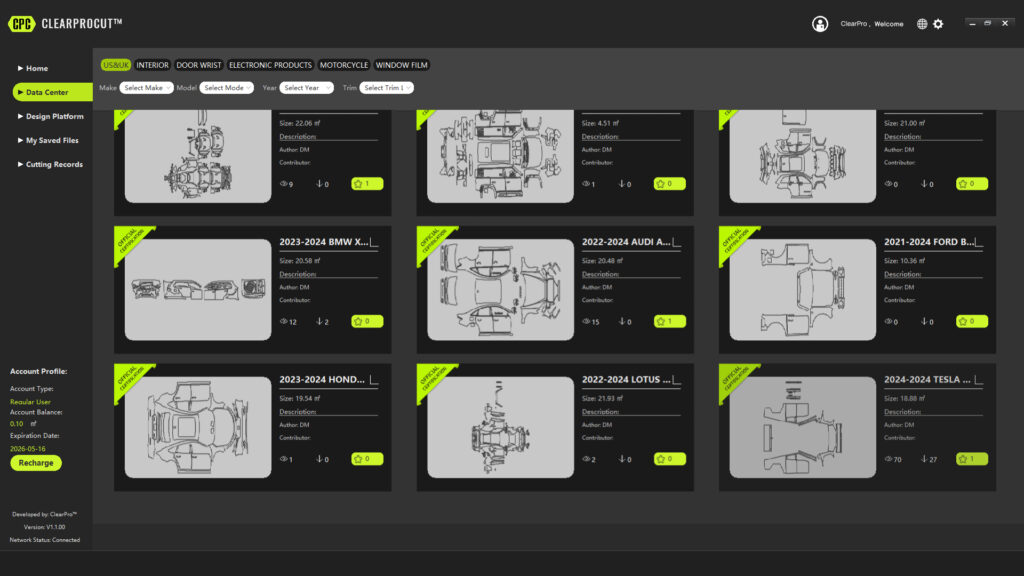The image size is (1024, 576).
Task: Open the settings gear icon
Action: coord(938,24)
